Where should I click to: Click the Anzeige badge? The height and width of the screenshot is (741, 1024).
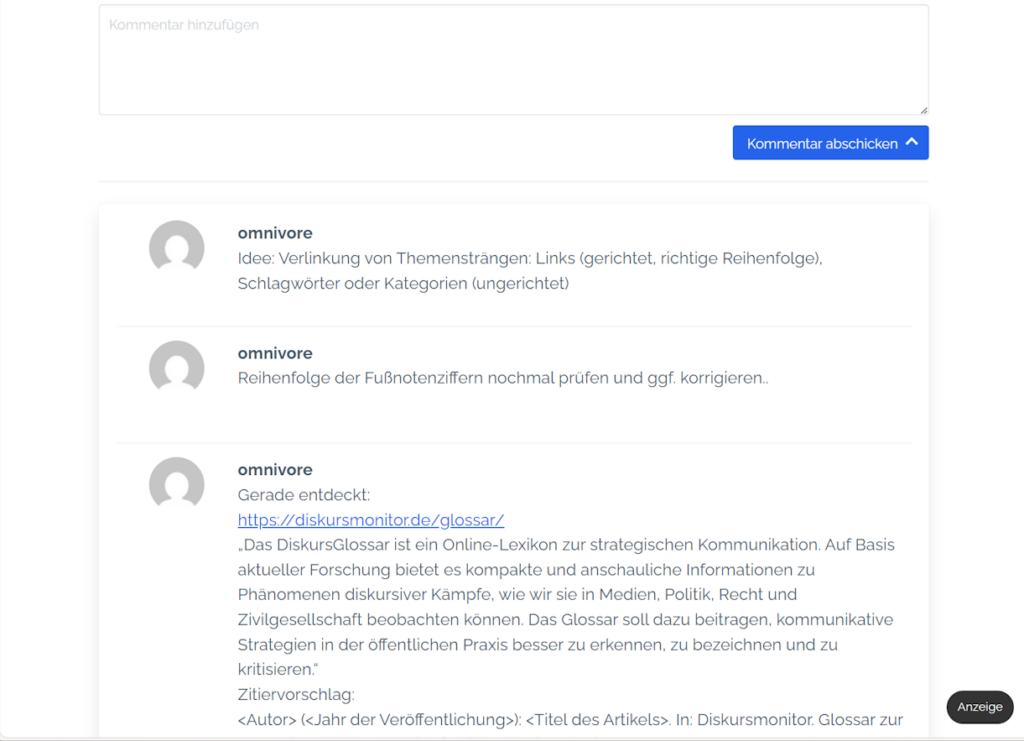(x=979, y=707)
